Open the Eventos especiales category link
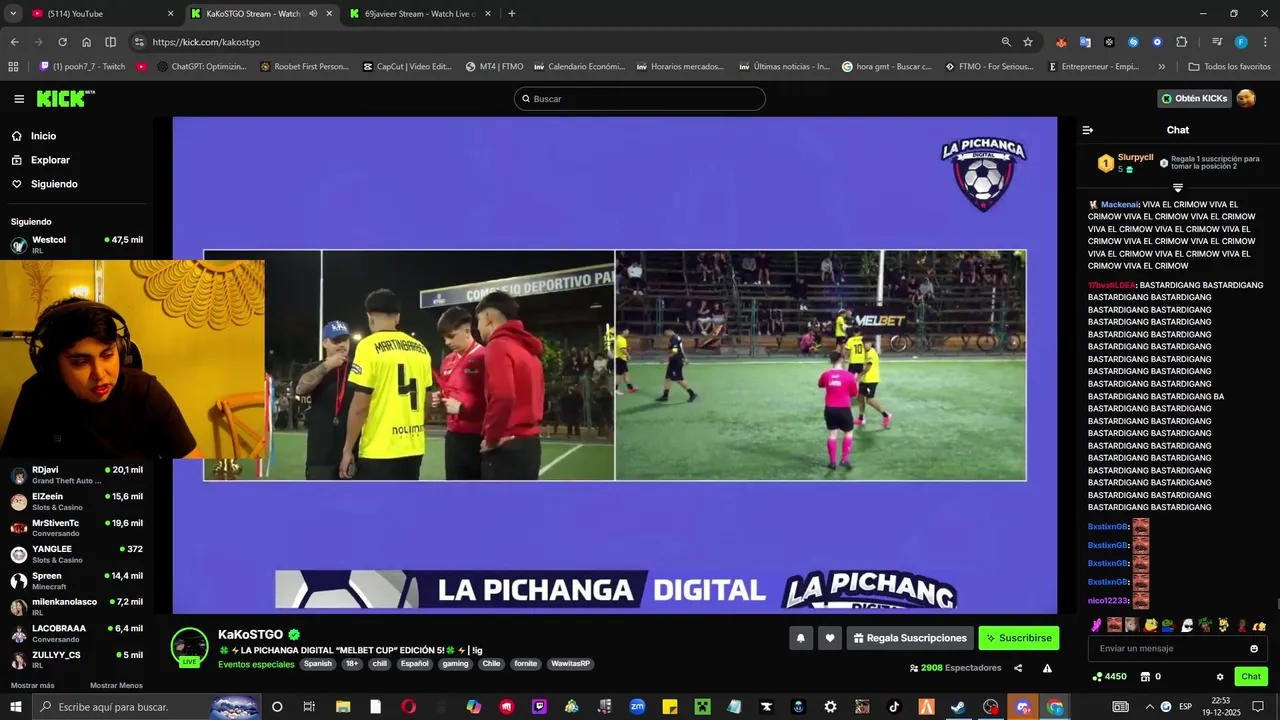 pyautogui.click(x=256, y=664)
